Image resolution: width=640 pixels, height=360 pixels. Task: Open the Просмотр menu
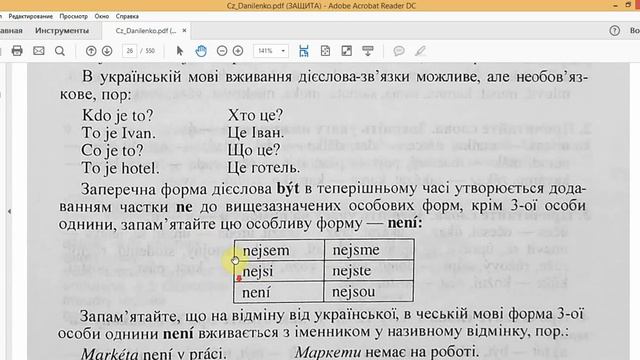[x=73, y=16]
